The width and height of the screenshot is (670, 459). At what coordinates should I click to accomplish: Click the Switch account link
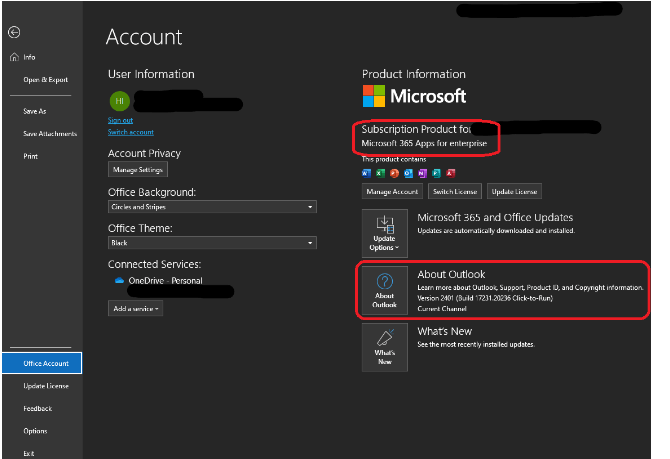pyautogui.click(x=131, y=132)
